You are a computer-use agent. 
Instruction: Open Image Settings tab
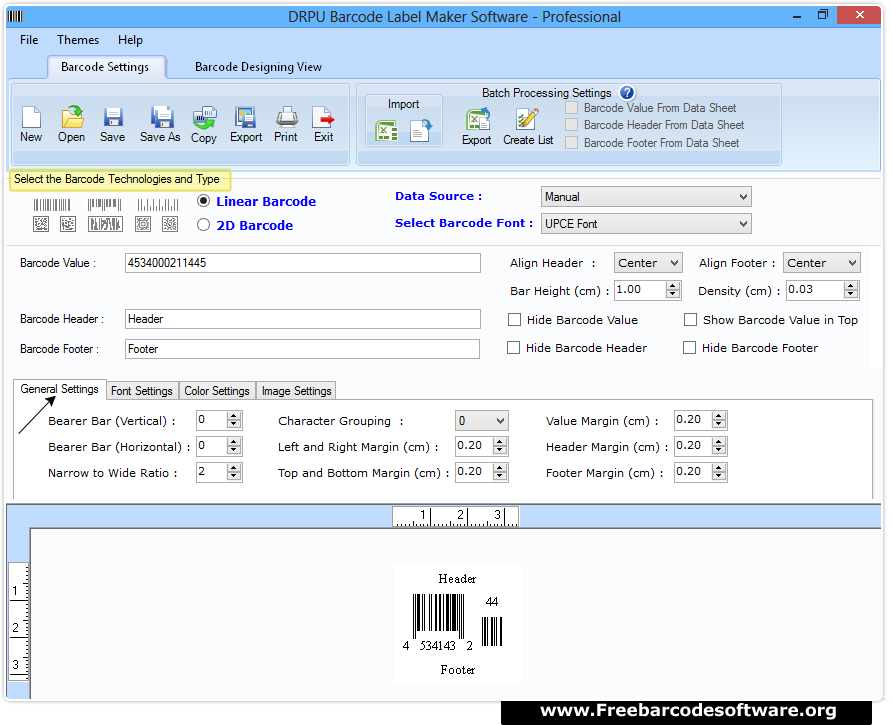point(296,391)
